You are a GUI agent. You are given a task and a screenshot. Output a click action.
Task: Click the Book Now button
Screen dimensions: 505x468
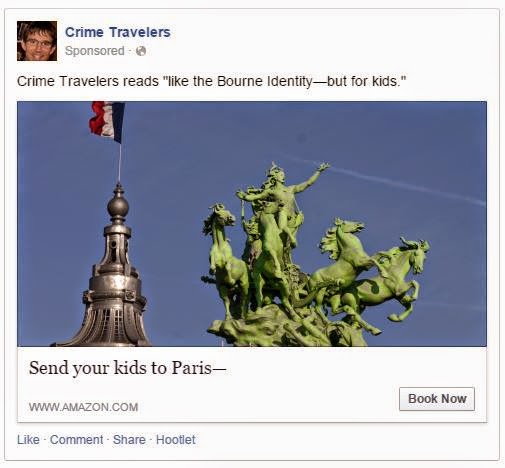click(437, 399)
